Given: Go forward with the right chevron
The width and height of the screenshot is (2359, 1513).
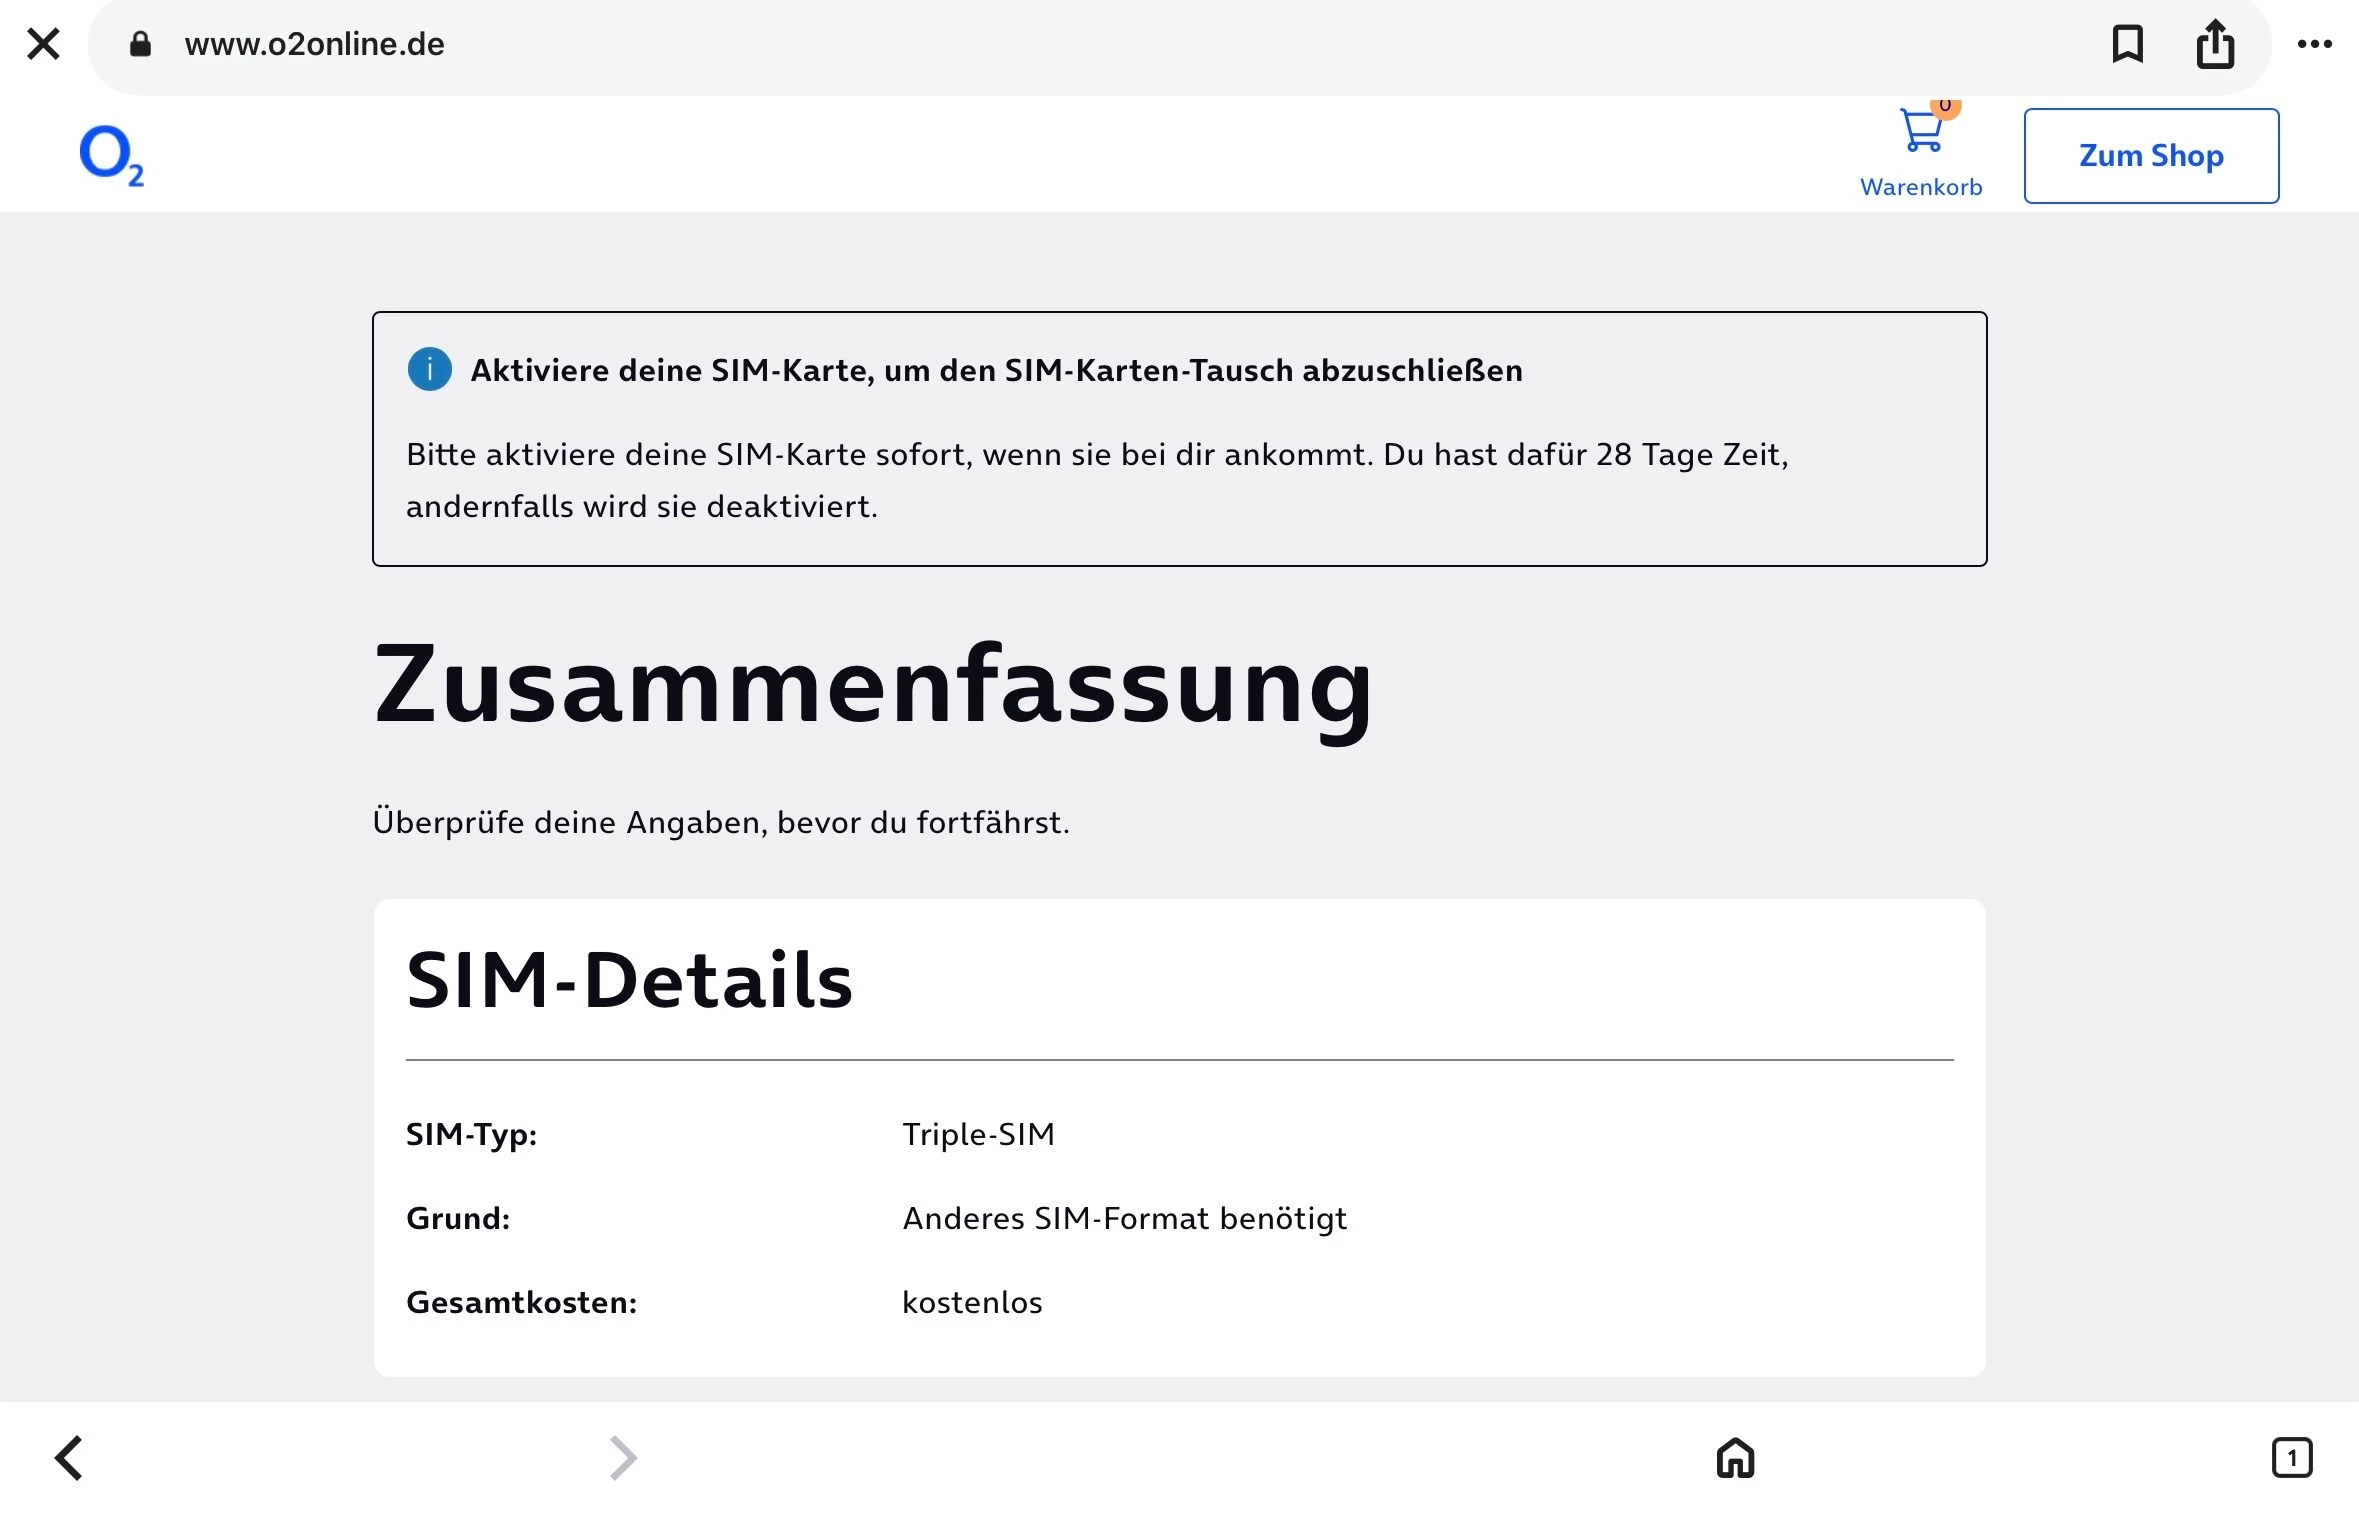Looking at the screenshot, I should [623, 1458].
